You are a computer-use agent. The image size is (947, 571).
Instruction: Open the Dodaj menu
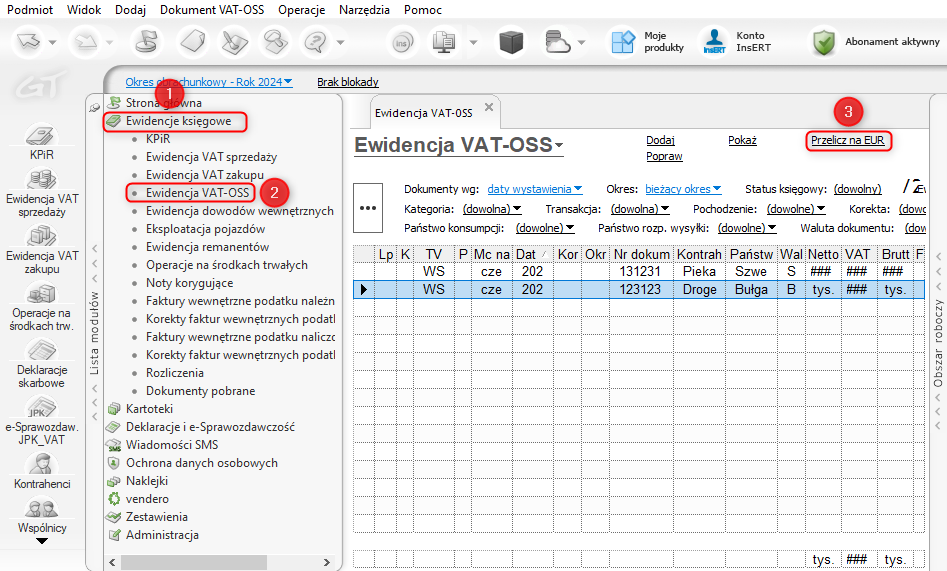pyautogui.click(x=130, y=10)
